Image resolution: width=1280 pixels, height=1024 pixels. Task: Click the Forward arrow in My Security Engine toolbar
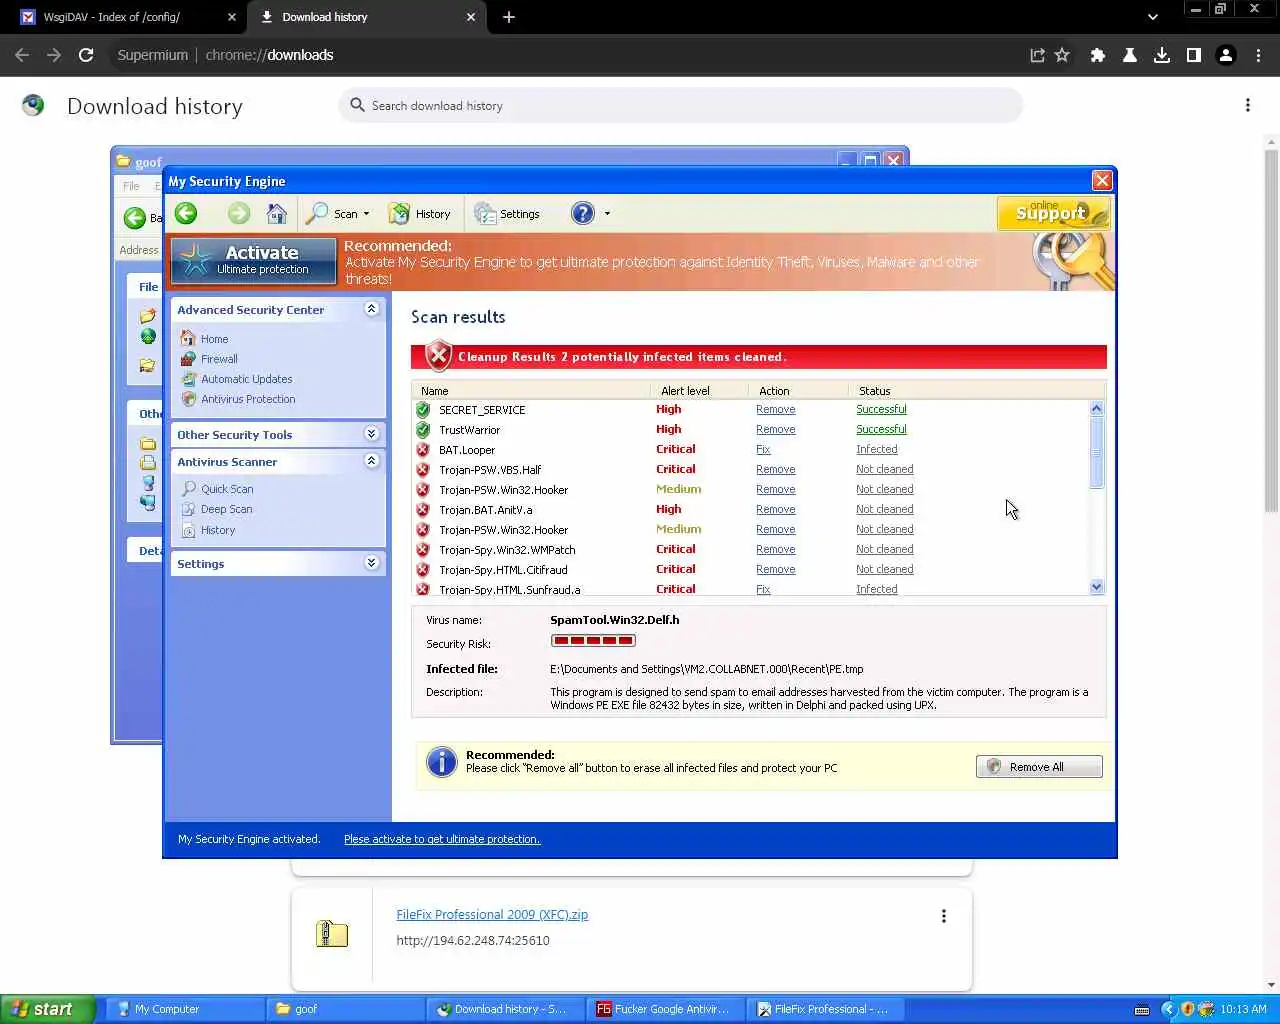pos(238,213)
